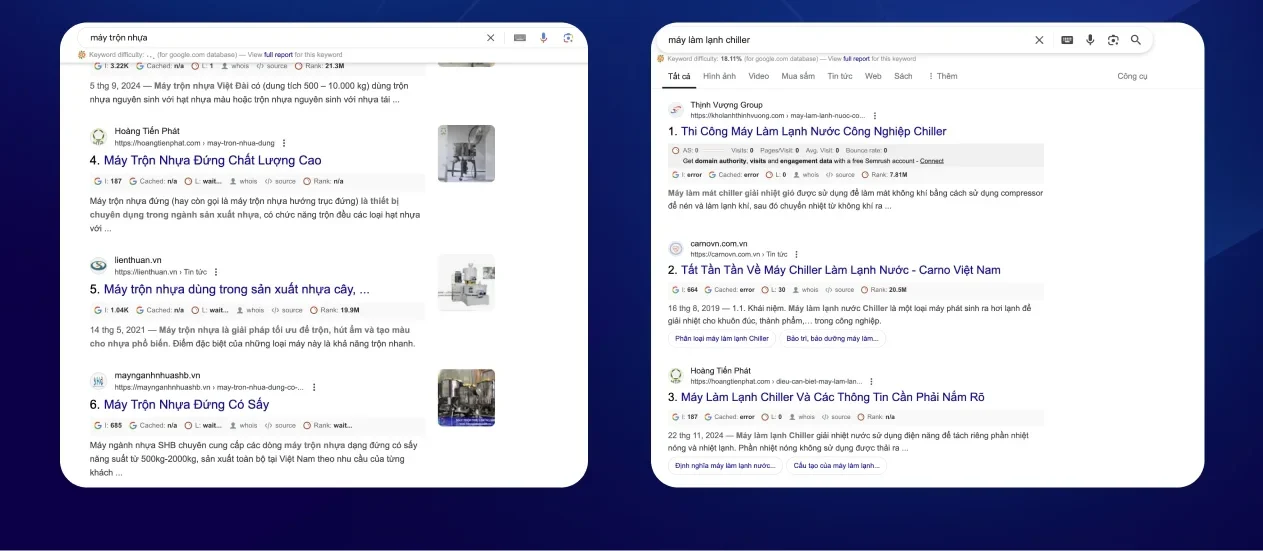
Task: Click 'Định nghĩa máy làm lạnh nước...' chip
Action: tap(725, 466)
